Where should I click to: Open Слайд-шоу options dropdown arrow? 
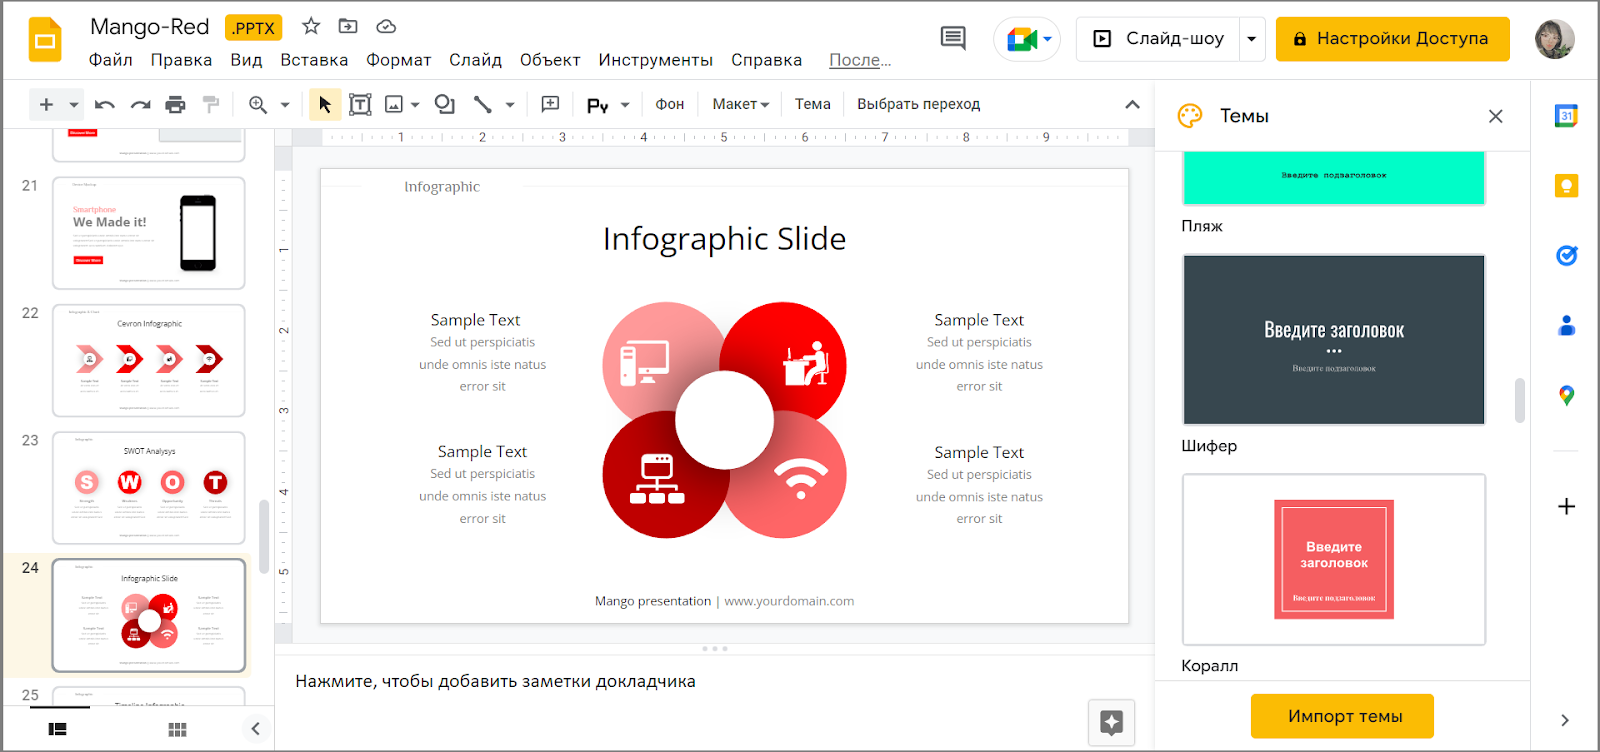click(1251, 39)
